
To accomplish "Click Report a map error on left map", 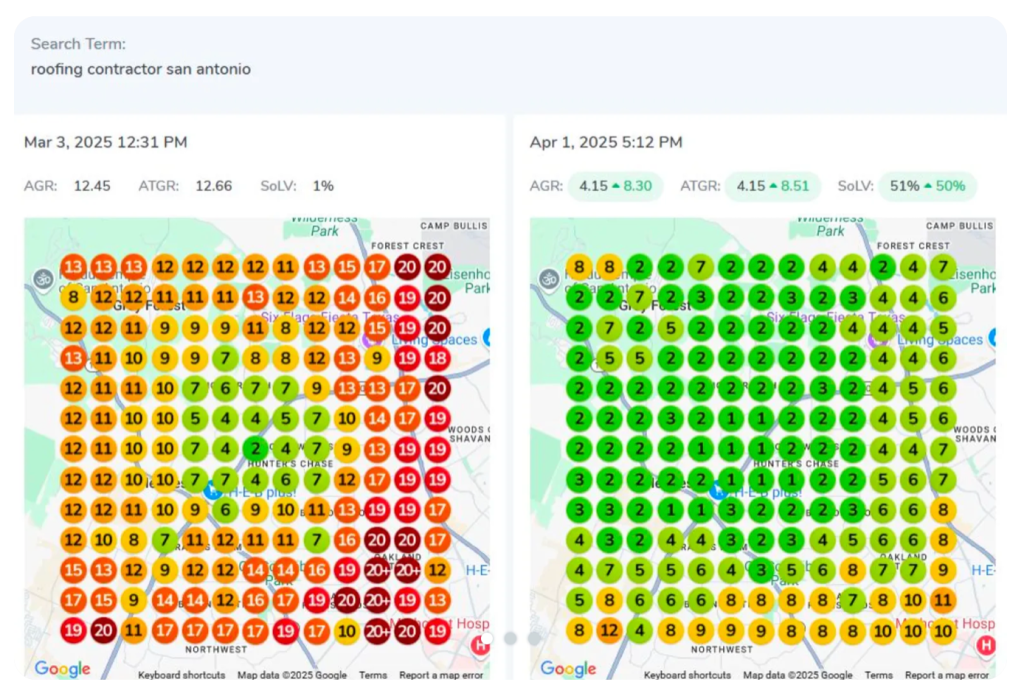I will (x=442, y=675).
